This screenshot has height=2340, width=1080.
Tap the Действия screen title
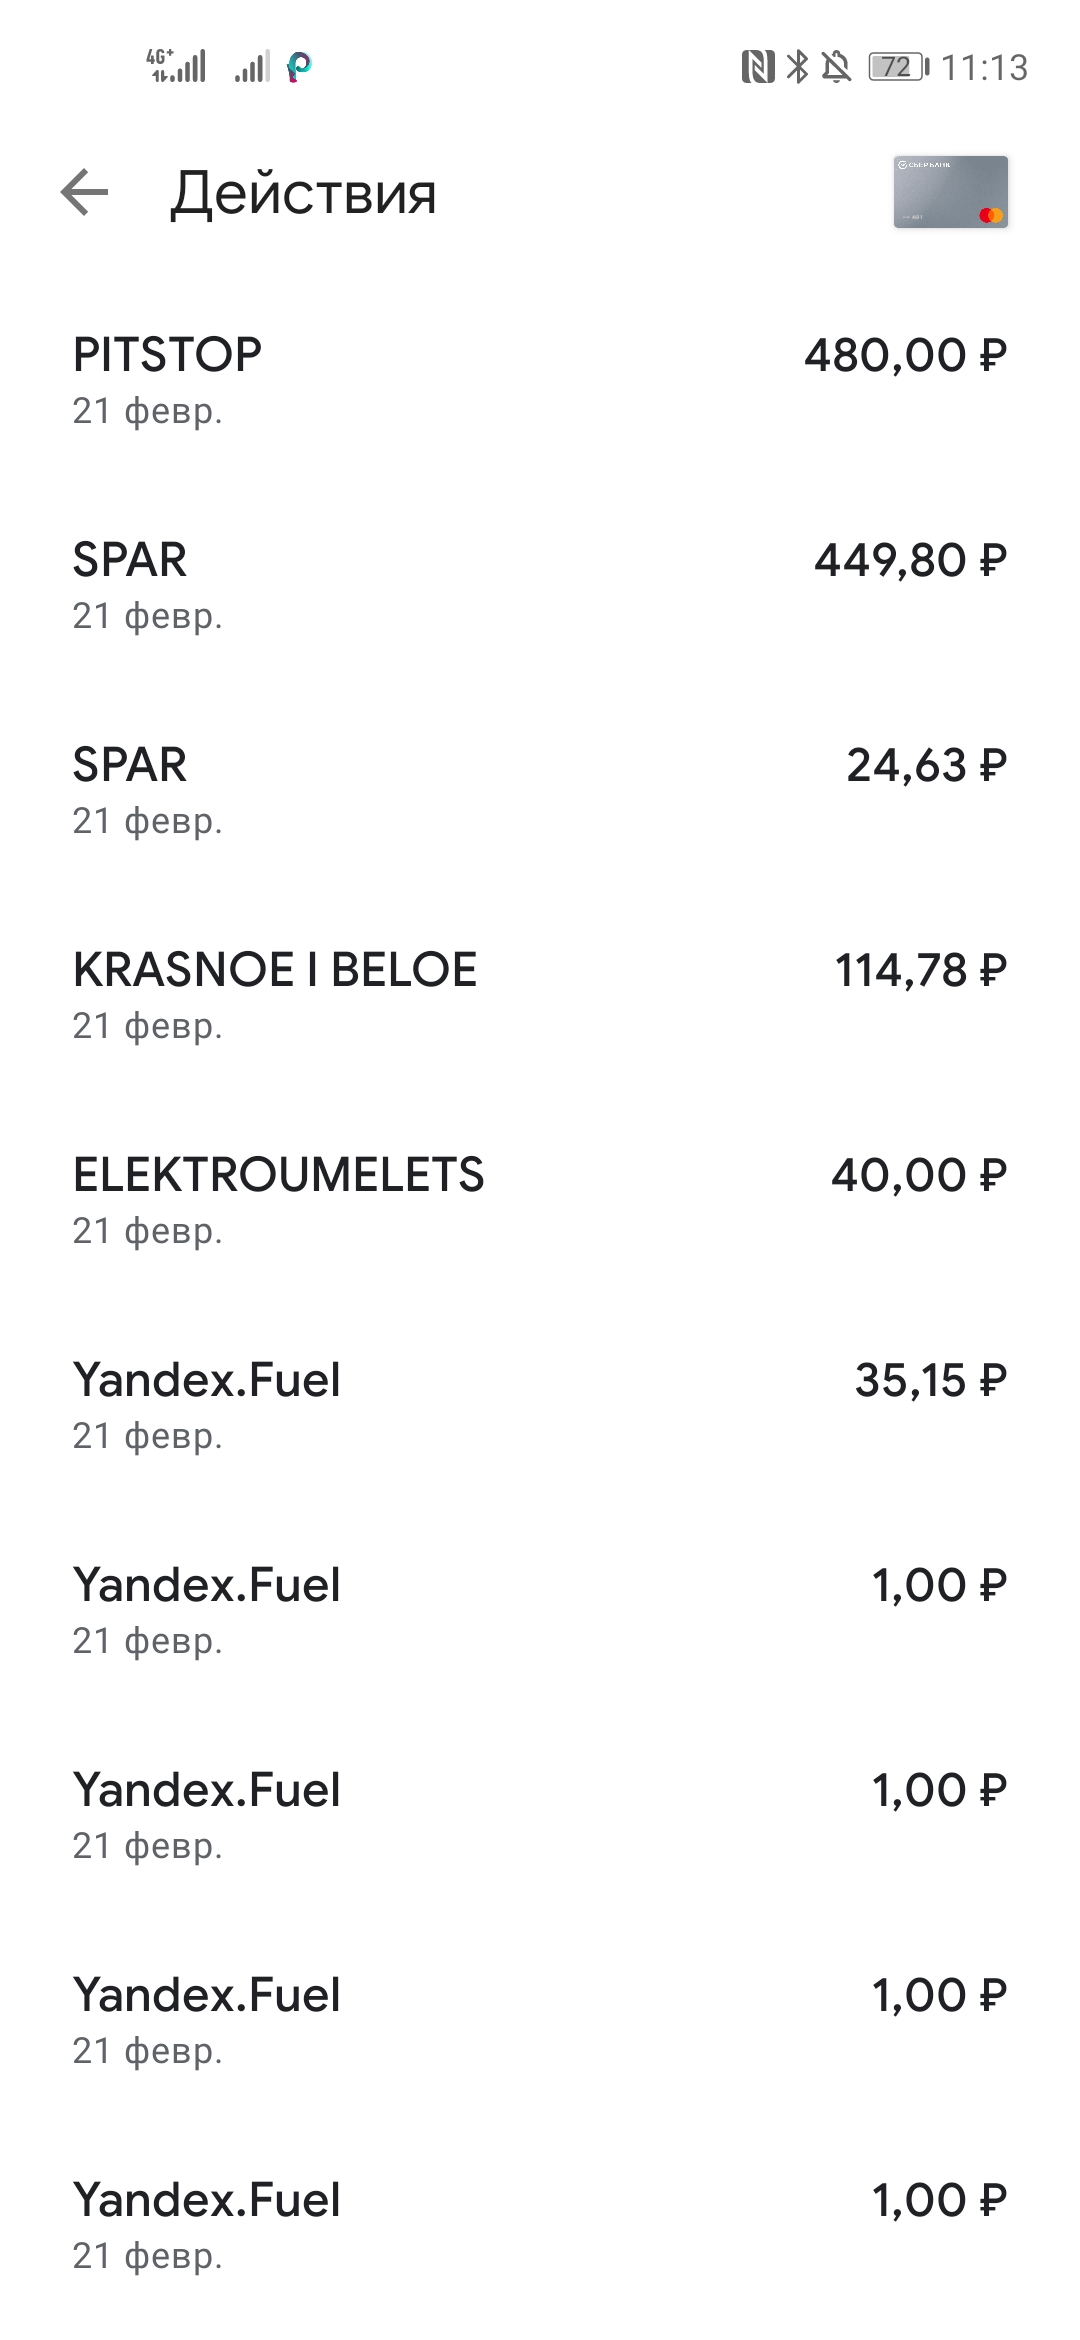tap(303, 194)
